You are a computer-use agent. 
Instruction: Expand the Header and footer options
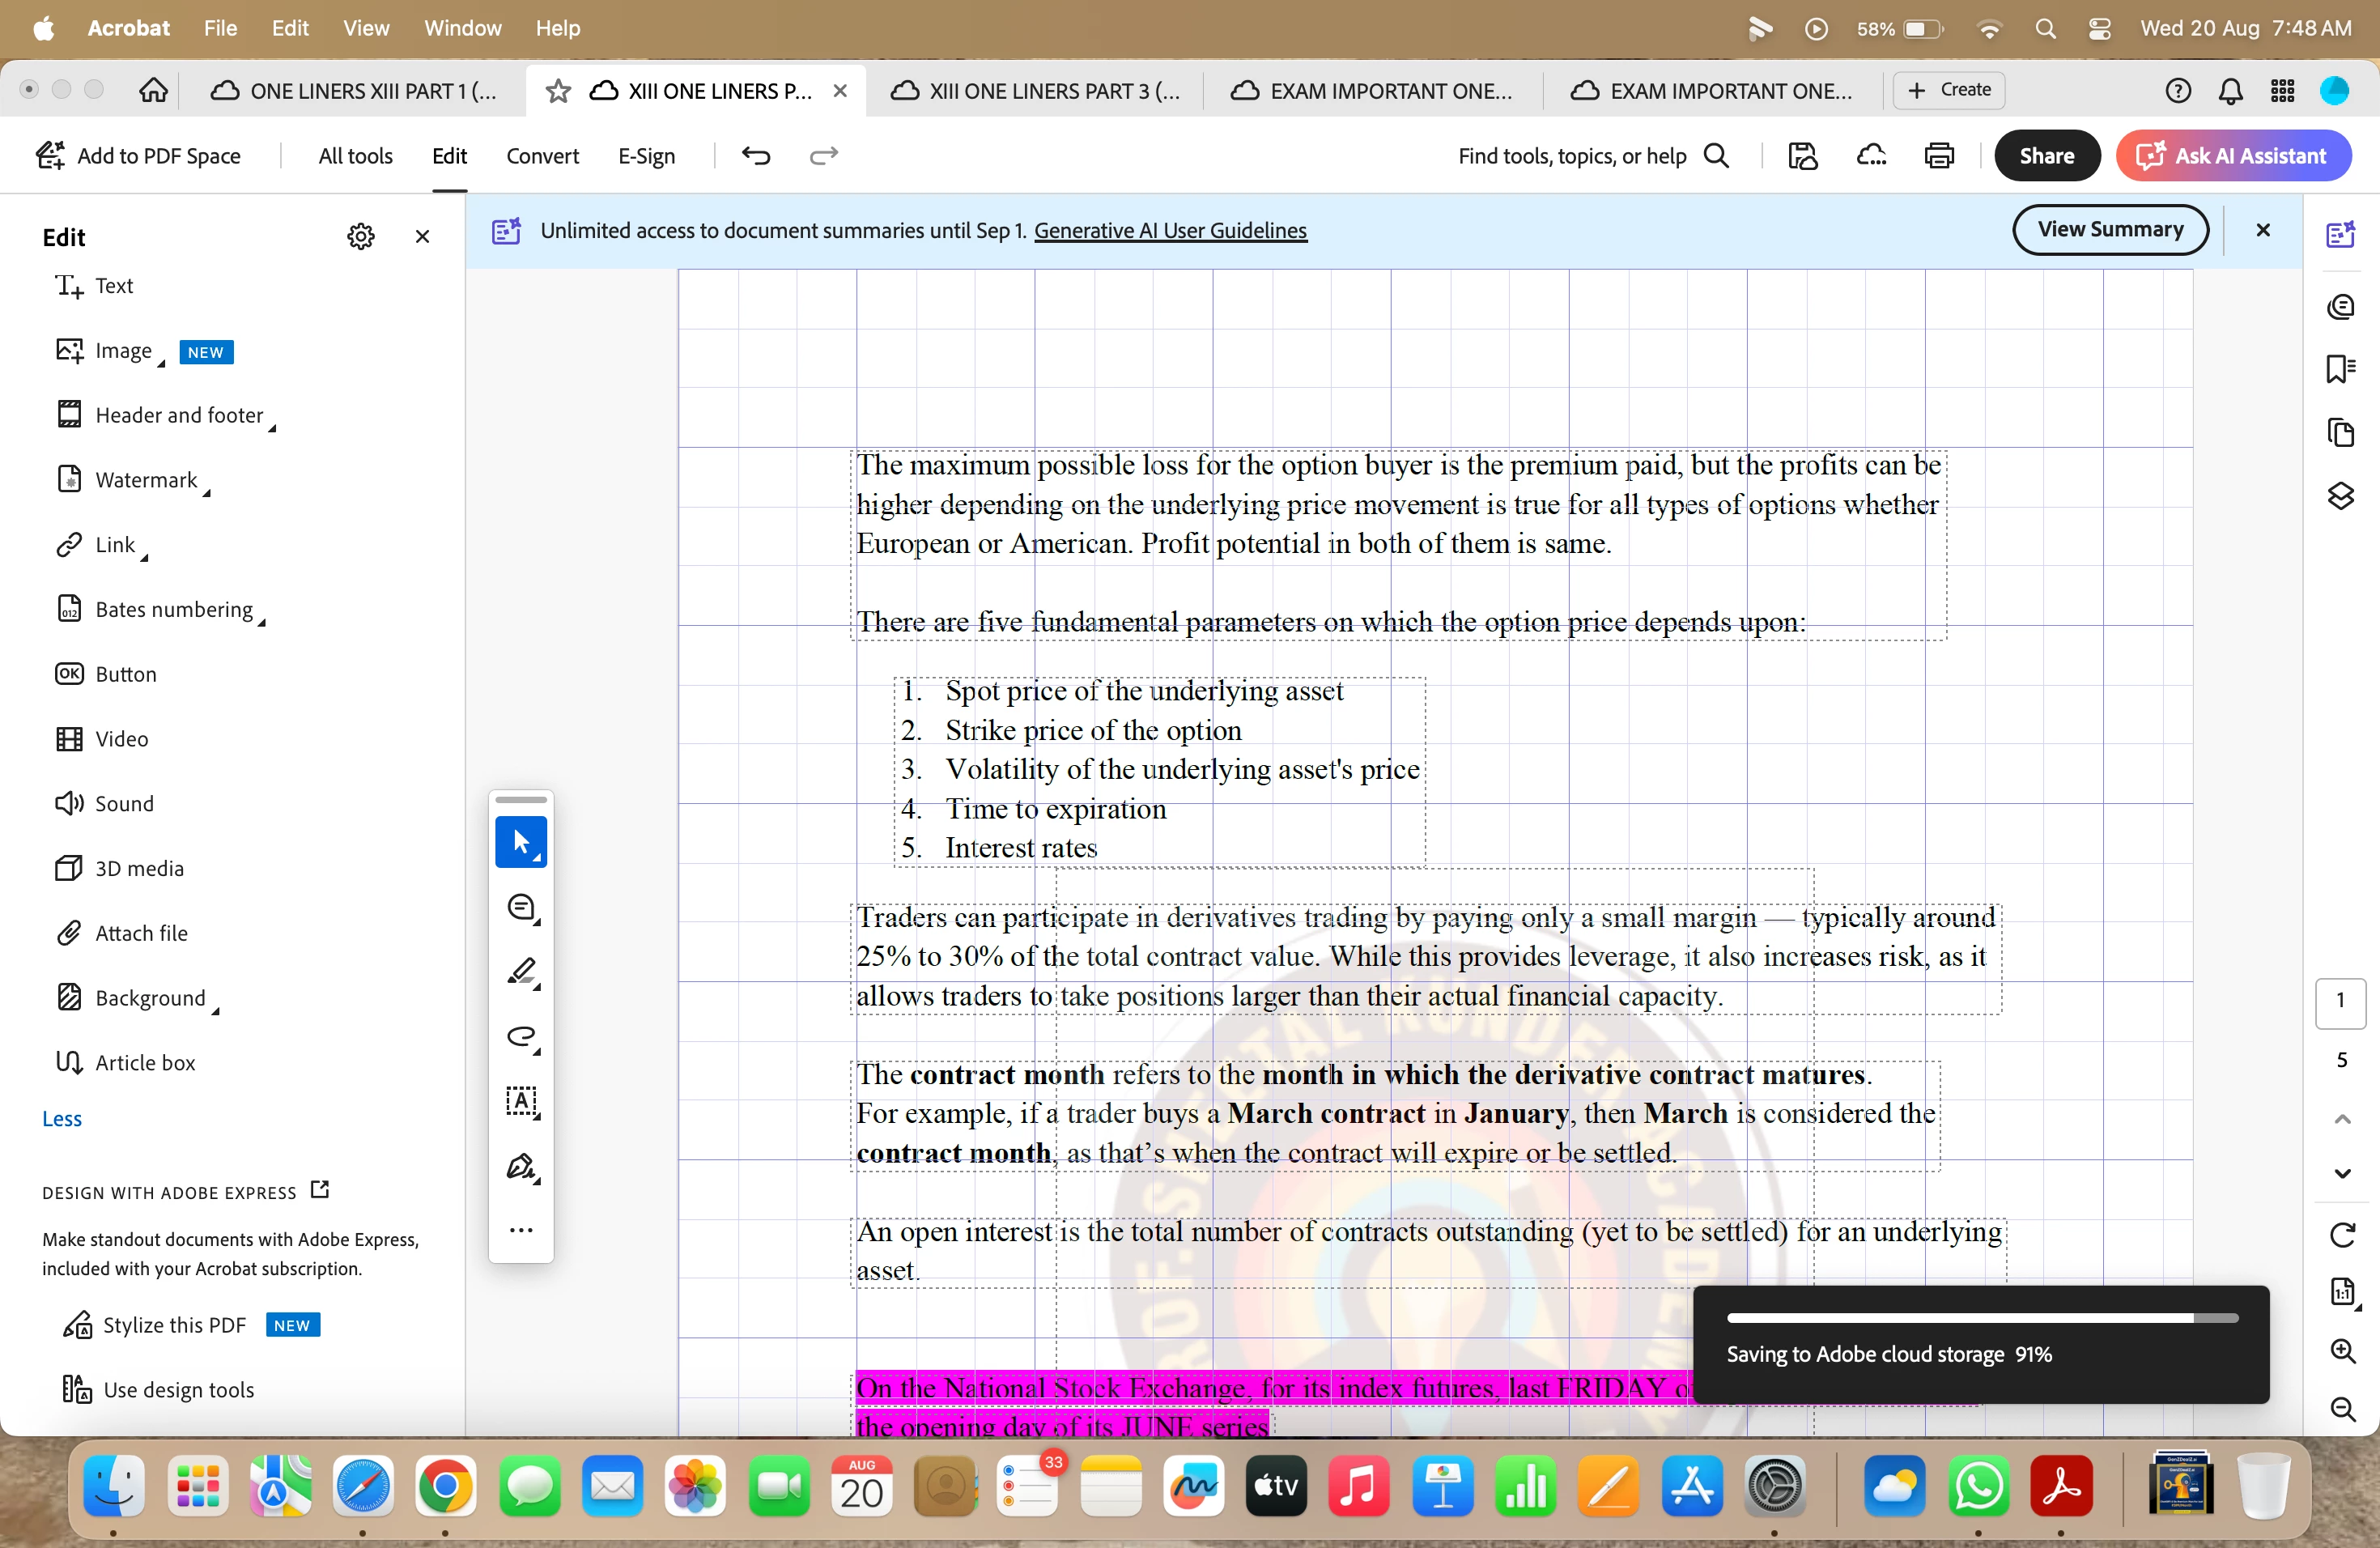pos(179,415)
